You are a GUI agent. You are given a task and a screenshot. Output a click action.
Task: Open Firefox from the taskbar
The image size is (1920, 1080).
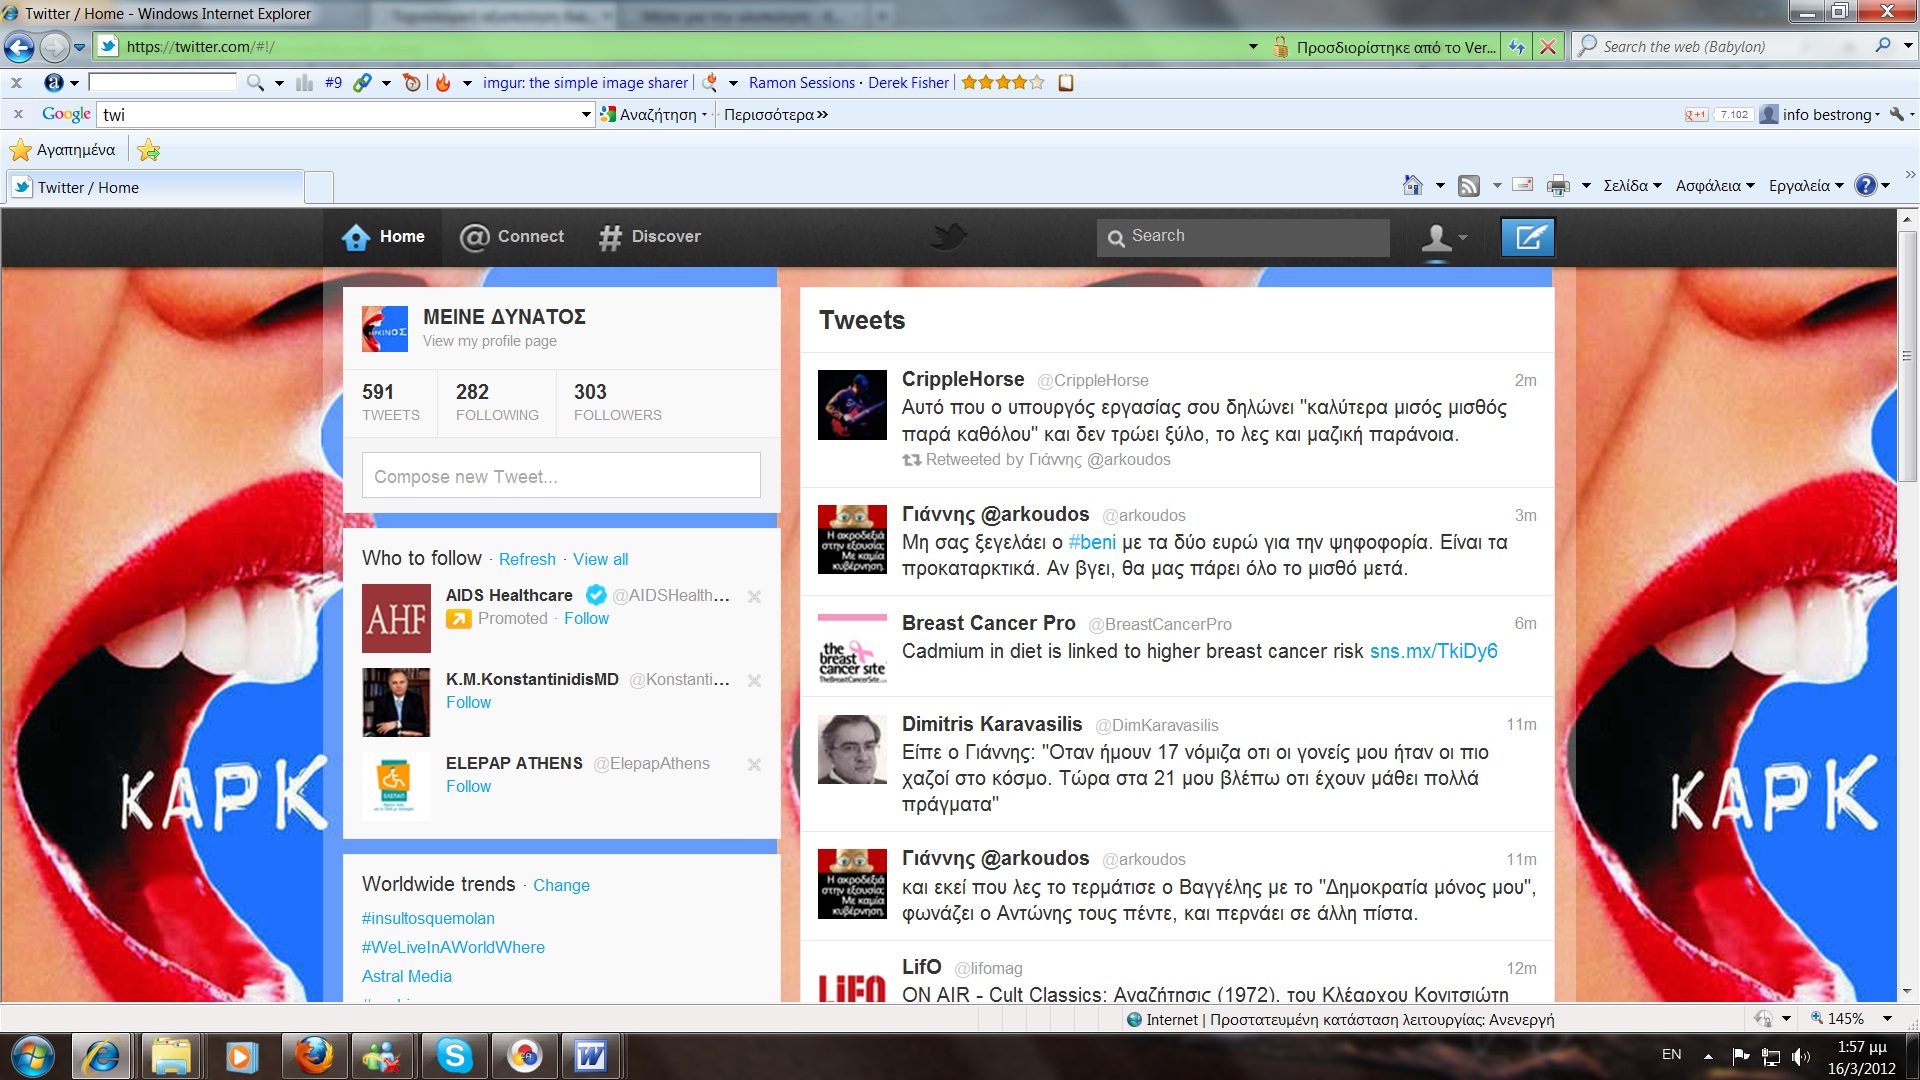pyautogui.click(x=313, y=1056)
